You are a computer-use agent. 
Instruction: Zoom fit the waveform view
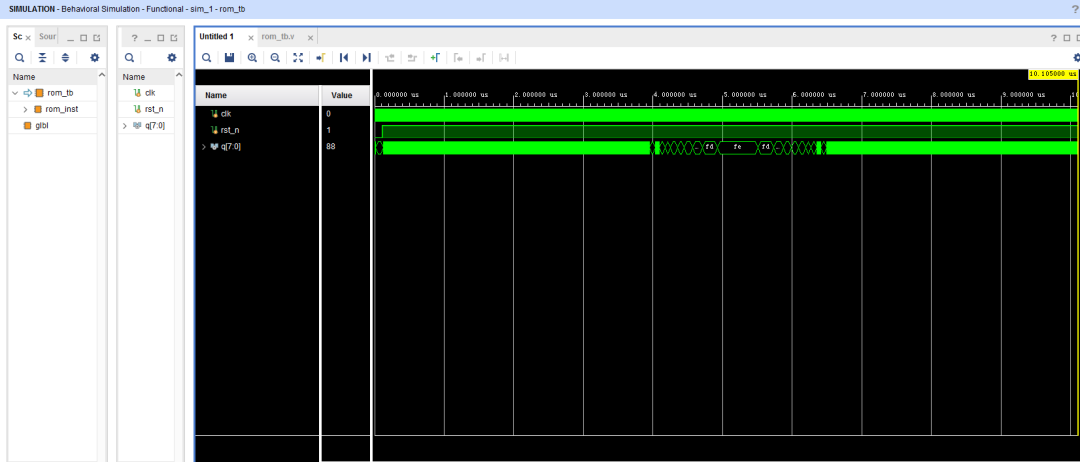[298, 58]
